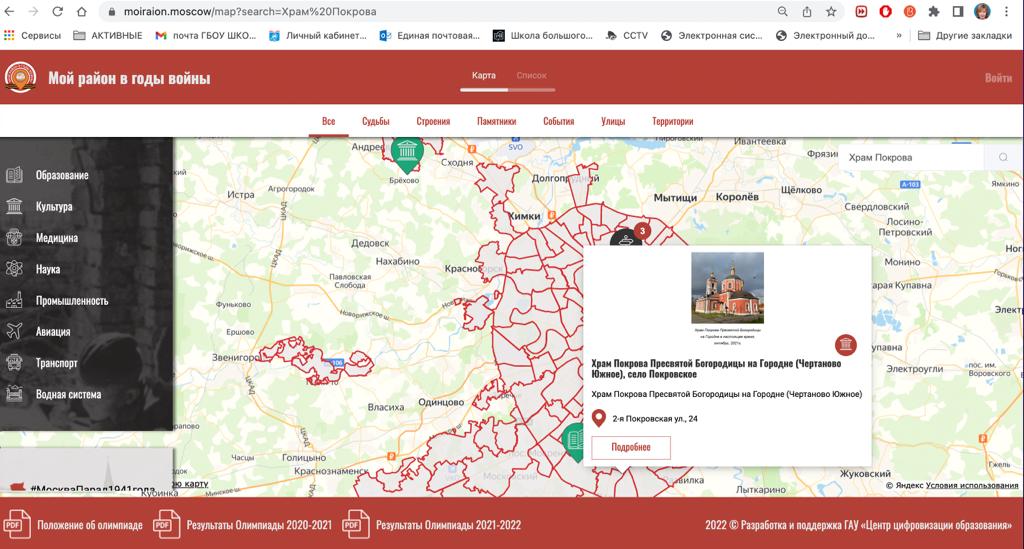Click the Медицина sidebar icon
Viewport: 1024px width, 549px height.
pyautogui.click(x=14, y=238)
